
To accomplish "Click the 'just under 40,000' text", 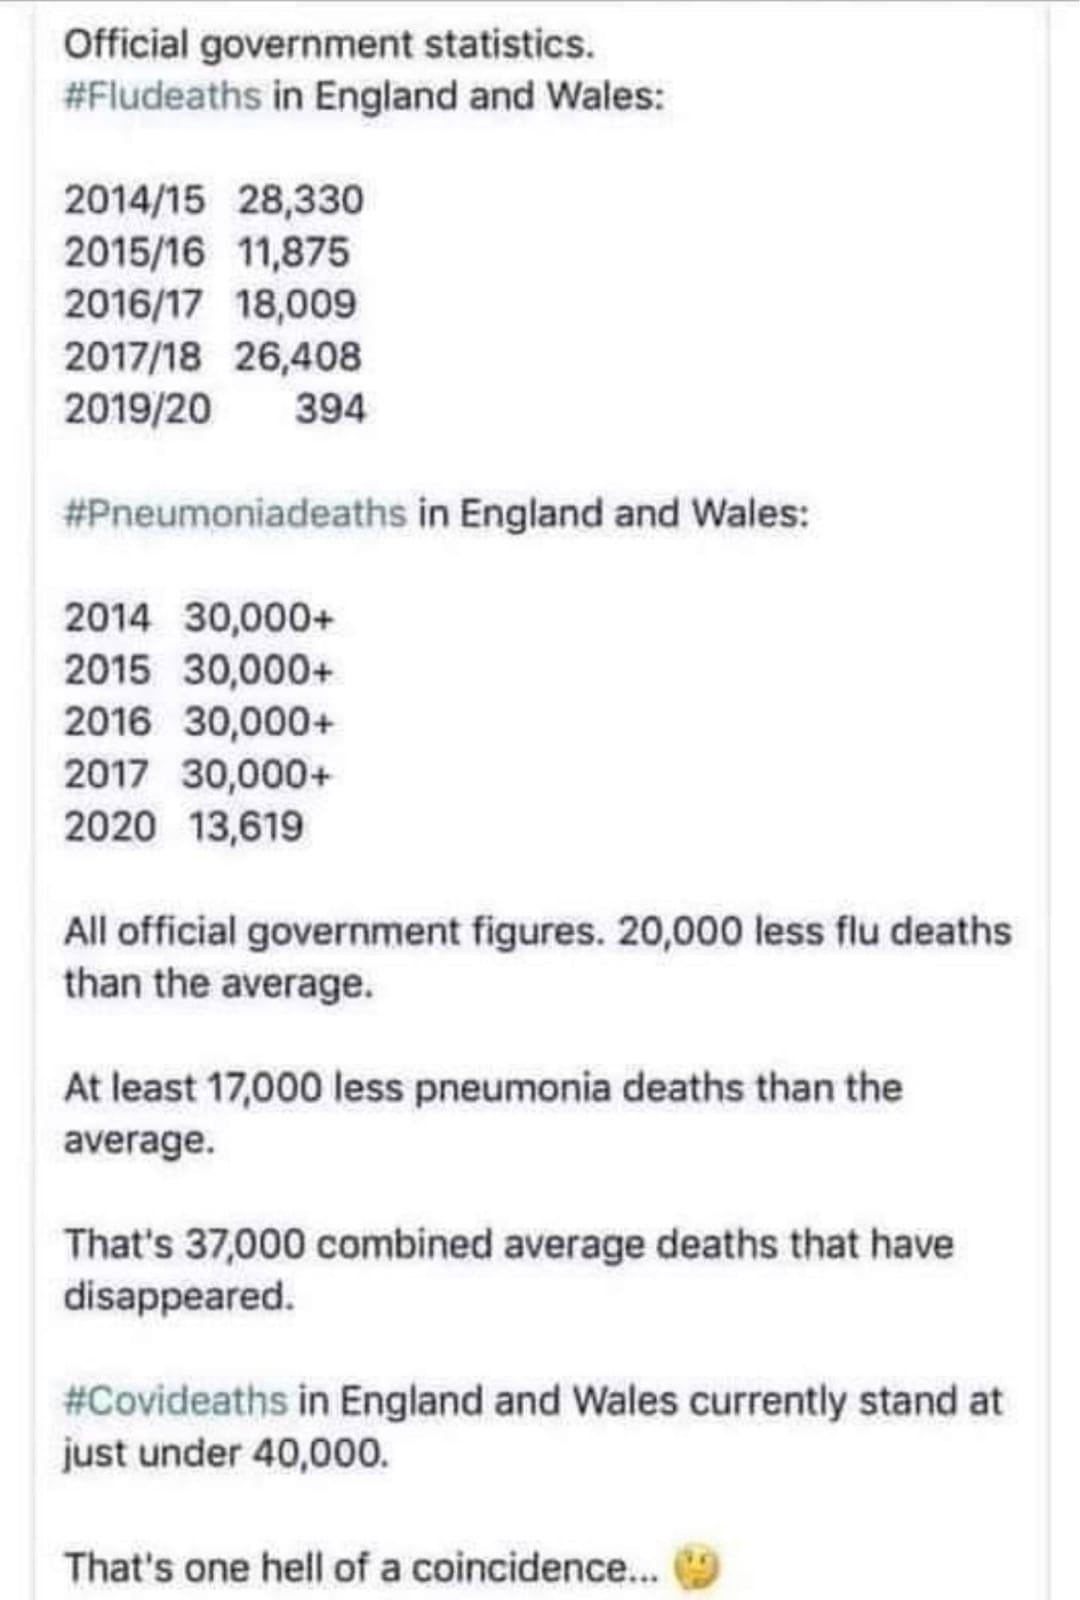I will point(225,1453).
